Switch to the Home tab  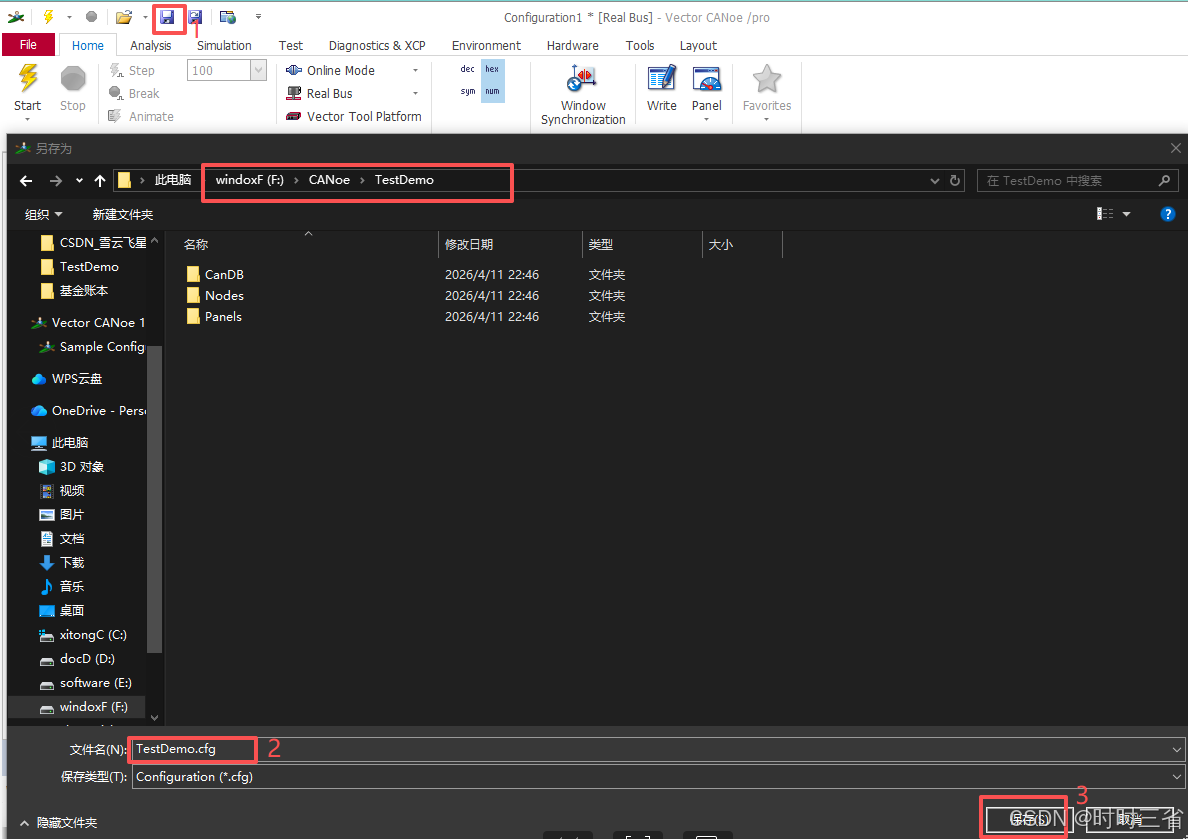click(x=88, y=45)
